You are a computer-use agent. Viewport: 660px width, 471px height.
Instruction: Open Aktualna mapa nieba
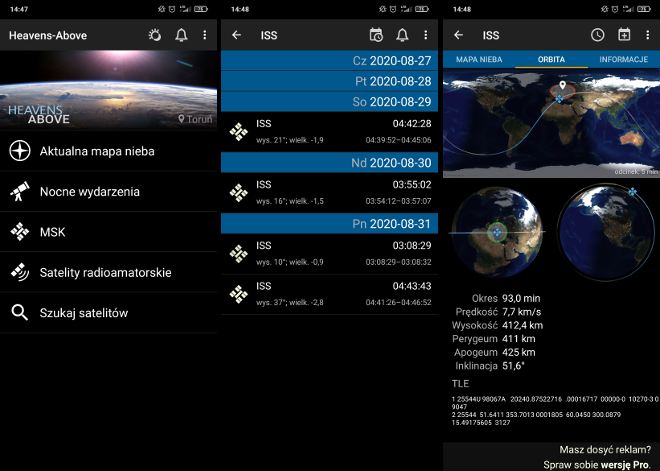[x=96, y=151]
